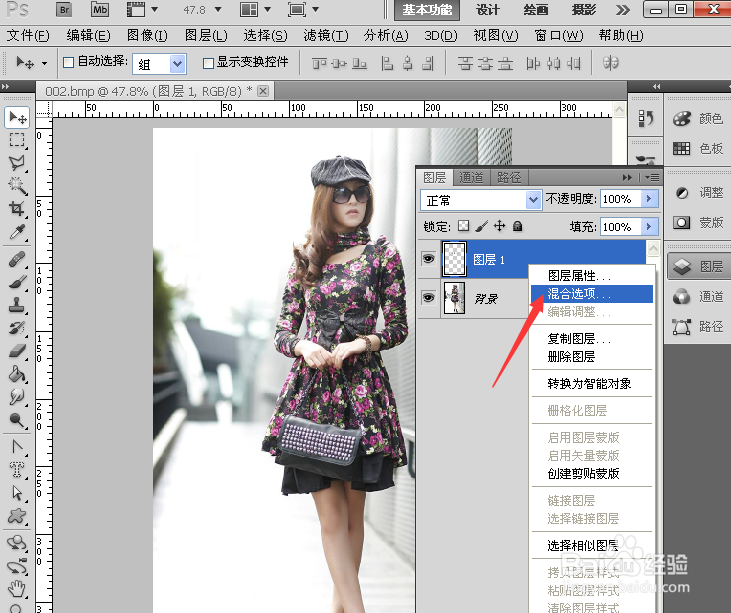Hide the 图层 1 layer eye
This screenshot has width=731, height=613.
click(x=428, y=259)
